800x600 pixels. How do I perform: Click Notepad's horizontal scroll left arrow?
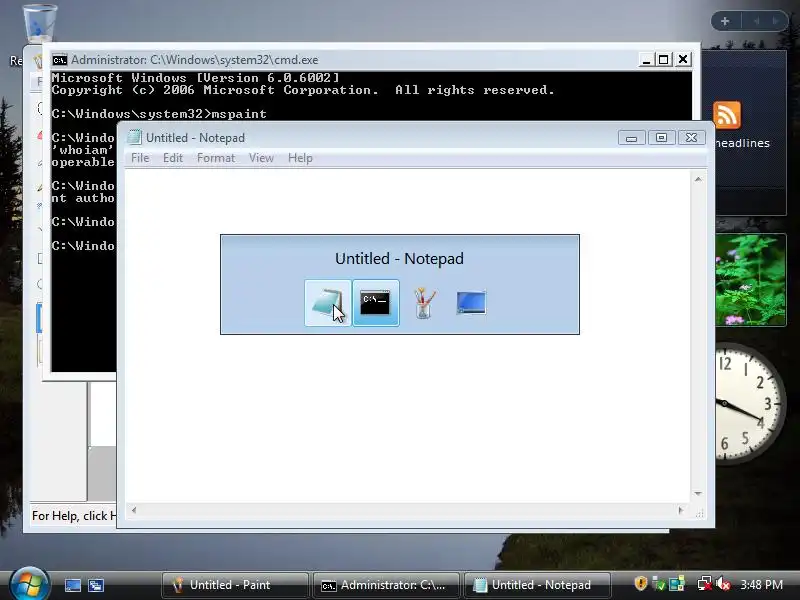(134, 510)
